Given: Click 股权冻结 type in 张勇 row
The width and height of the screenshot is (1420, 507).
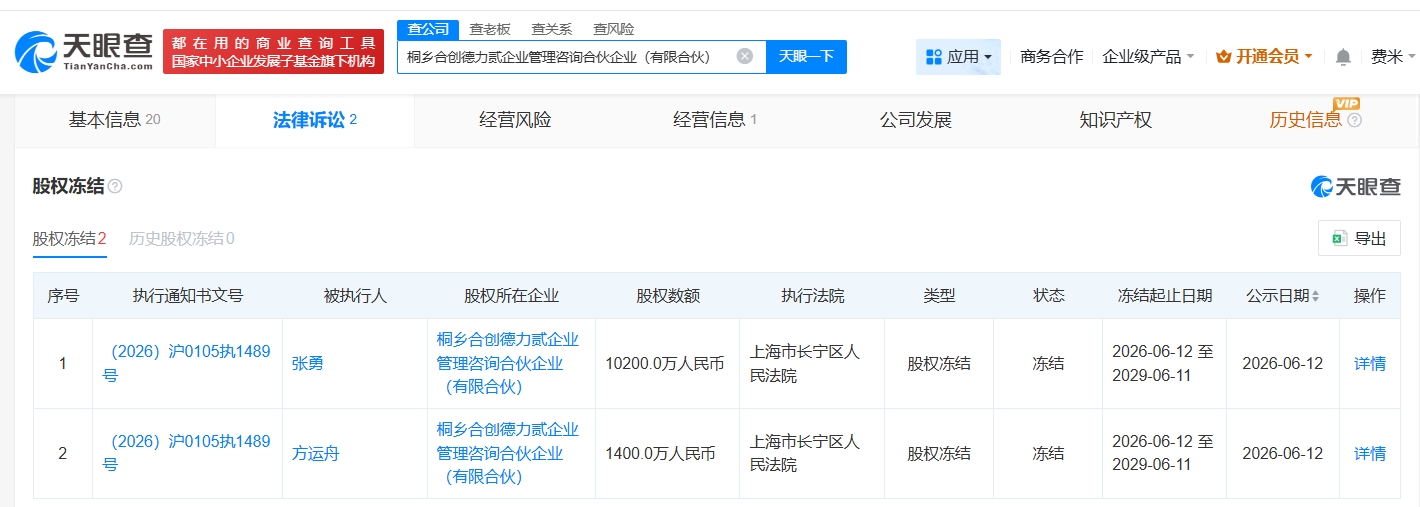Looking at the screenshot, I should (x=939, y=364).
